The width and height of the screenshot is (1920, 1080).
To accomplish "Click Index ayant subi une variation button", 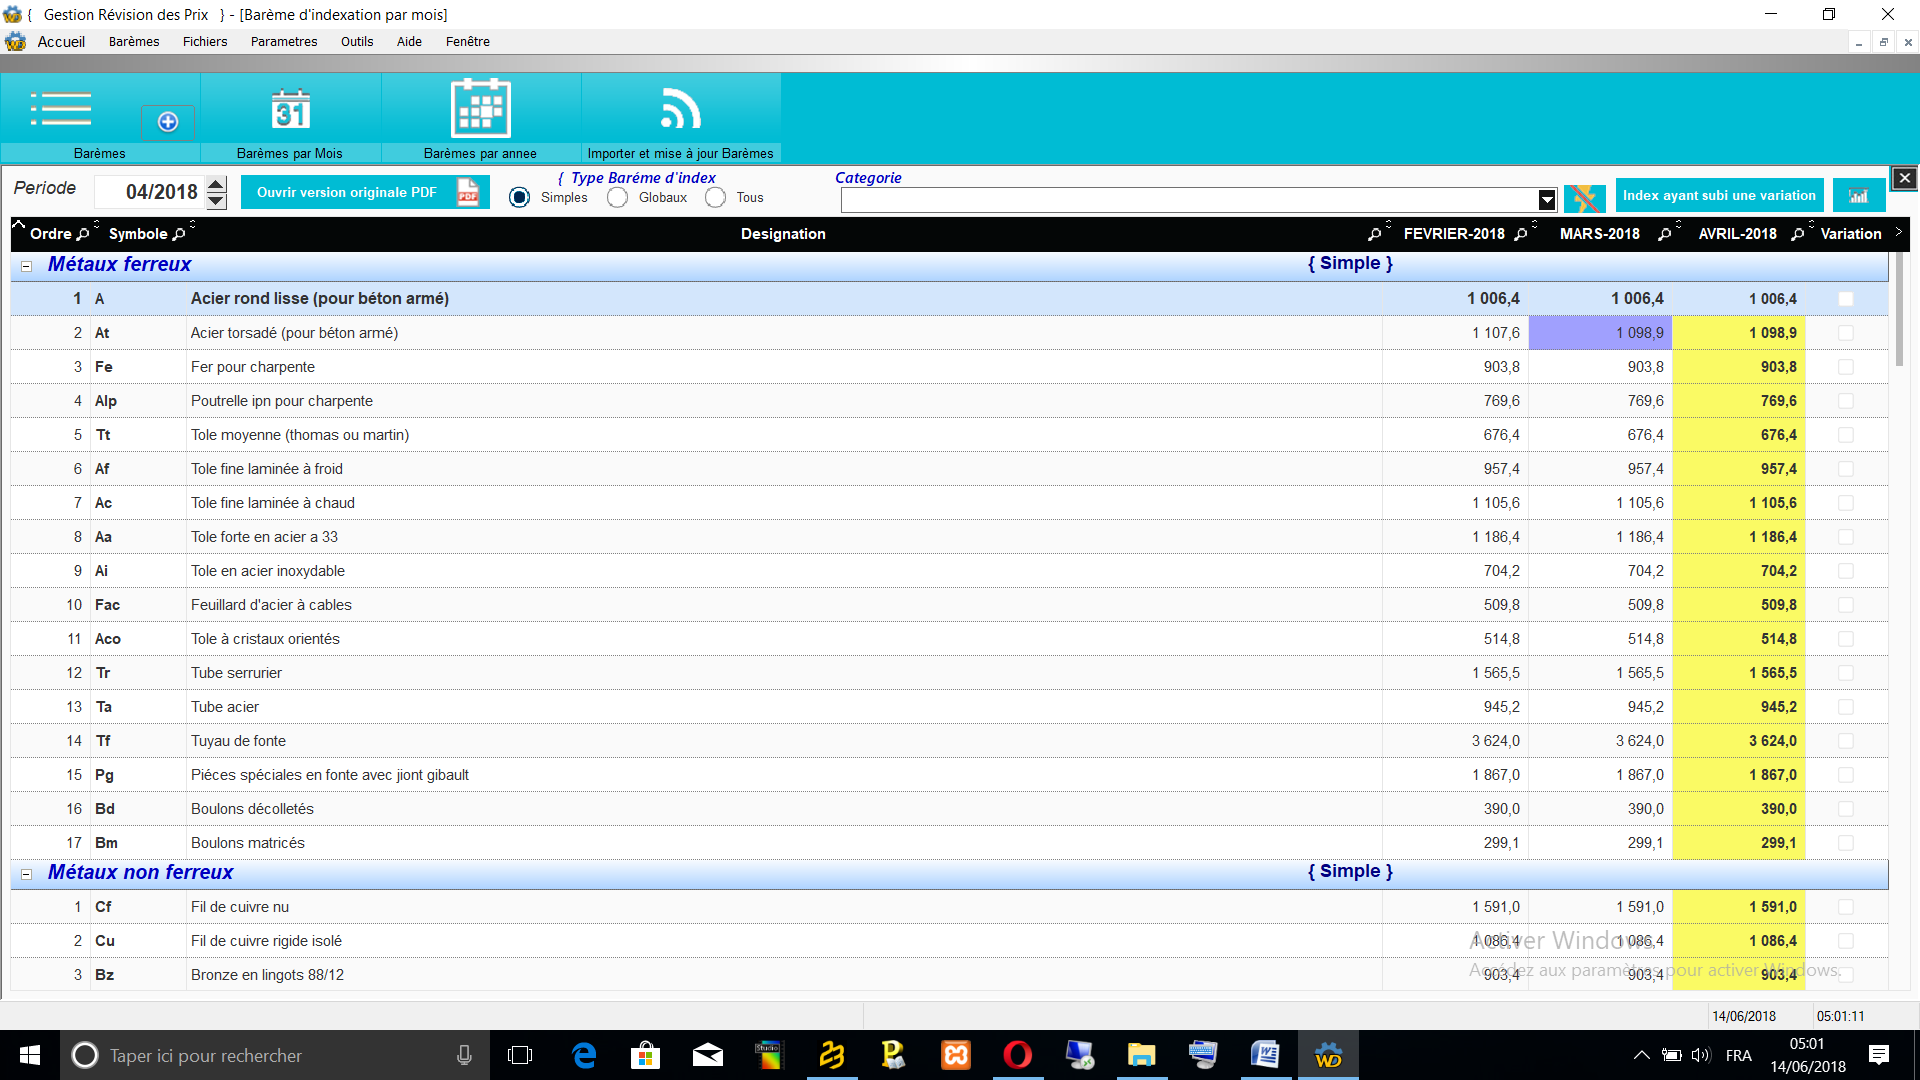I will coord(1718,195).
